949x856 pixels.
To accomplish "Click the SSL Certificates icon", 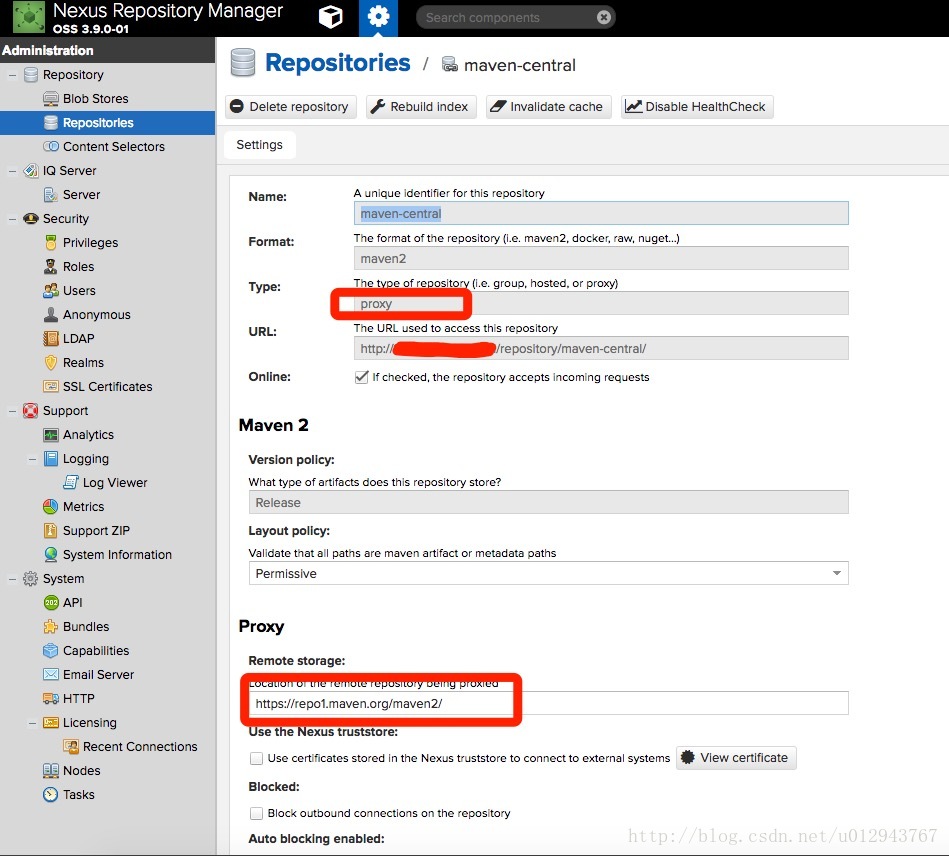I will point(51,386).
